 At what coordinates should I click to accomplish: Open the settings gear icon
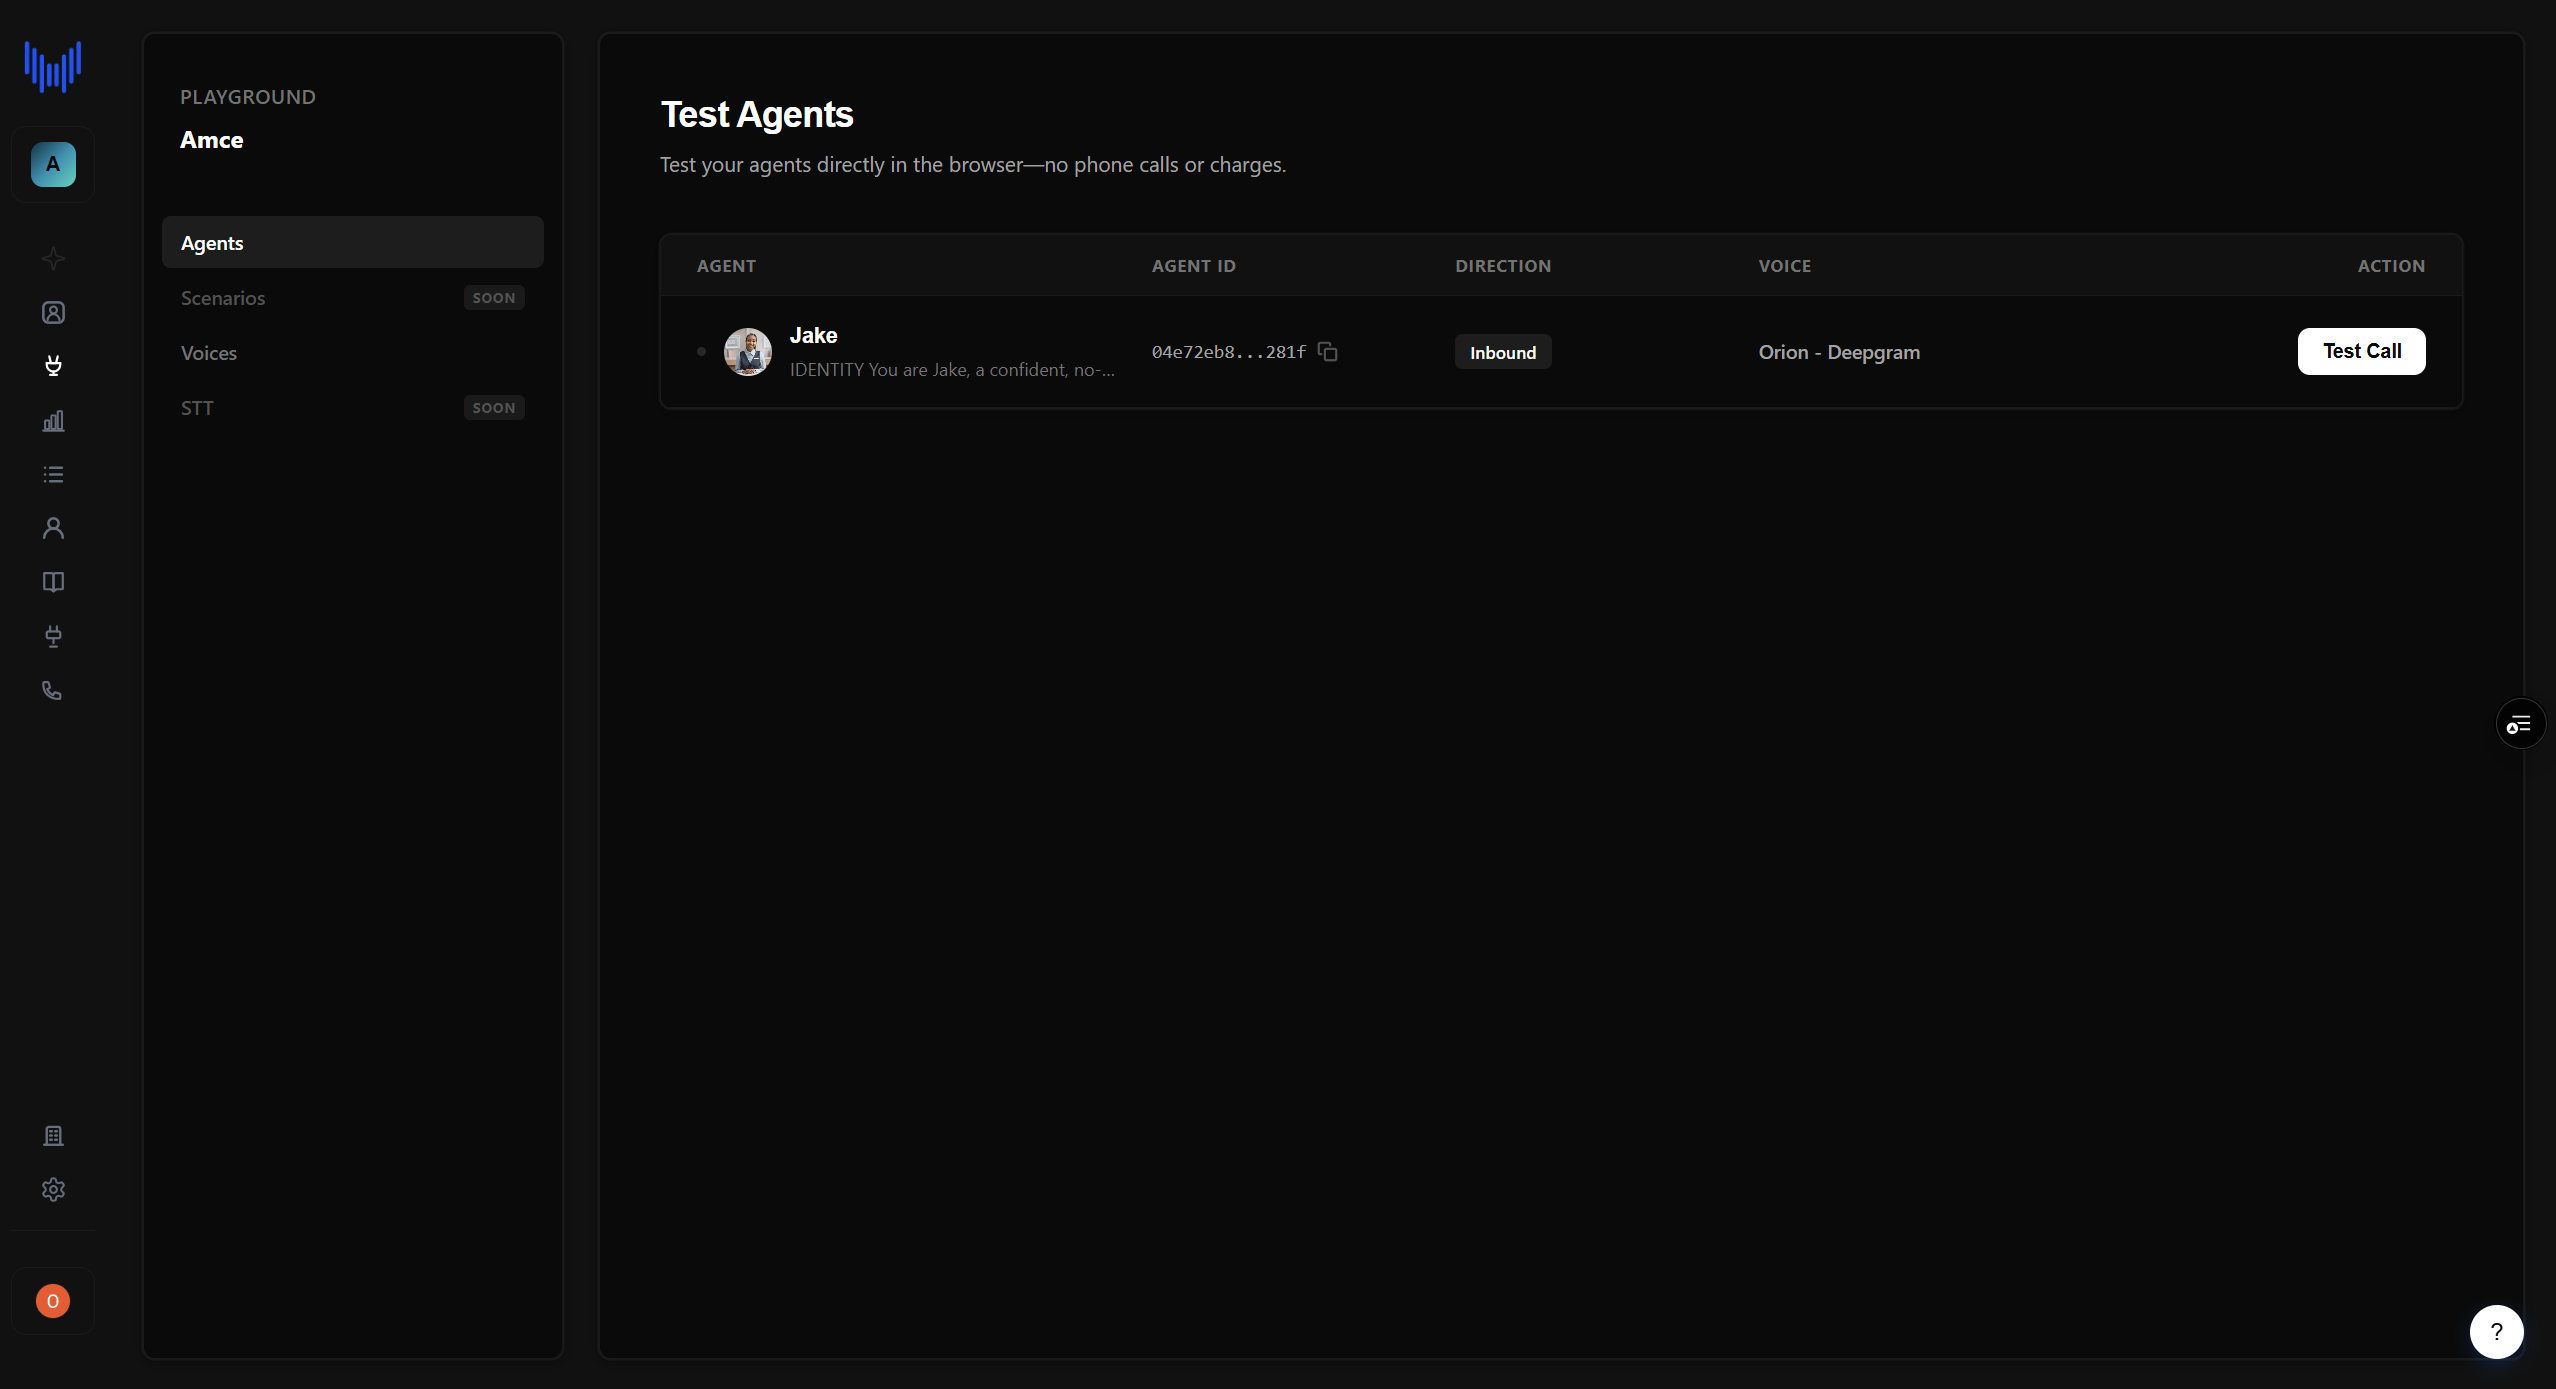coord(53,1189)
